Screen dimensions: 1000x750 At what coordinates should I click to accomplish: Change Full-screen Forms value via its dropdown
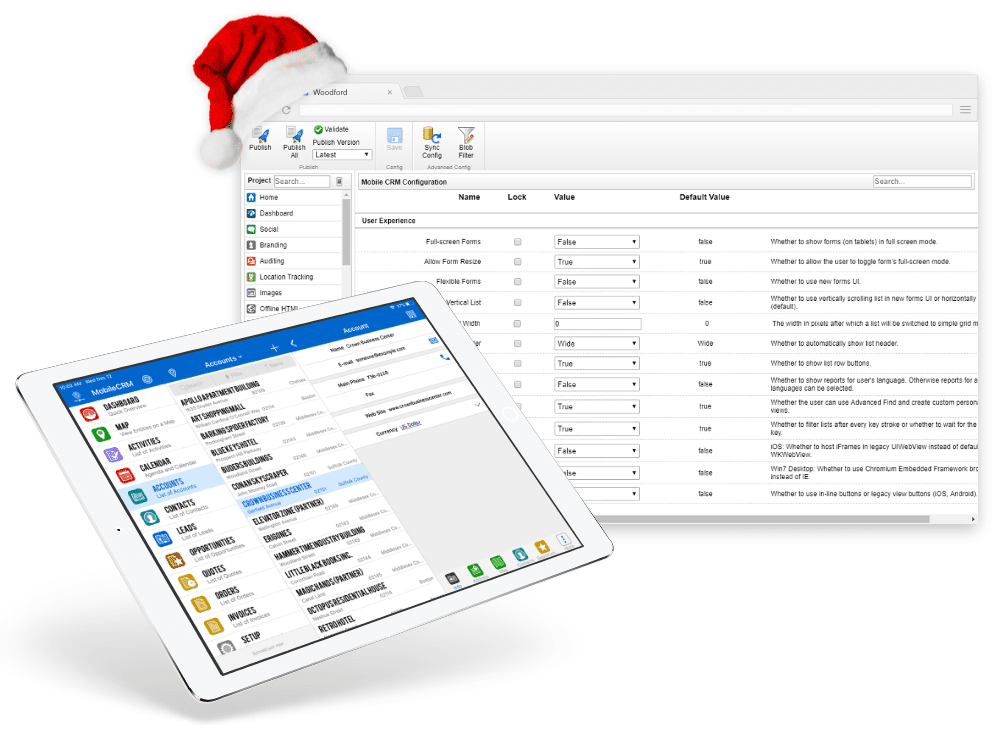pyautogui.click(x=596, y=241)
